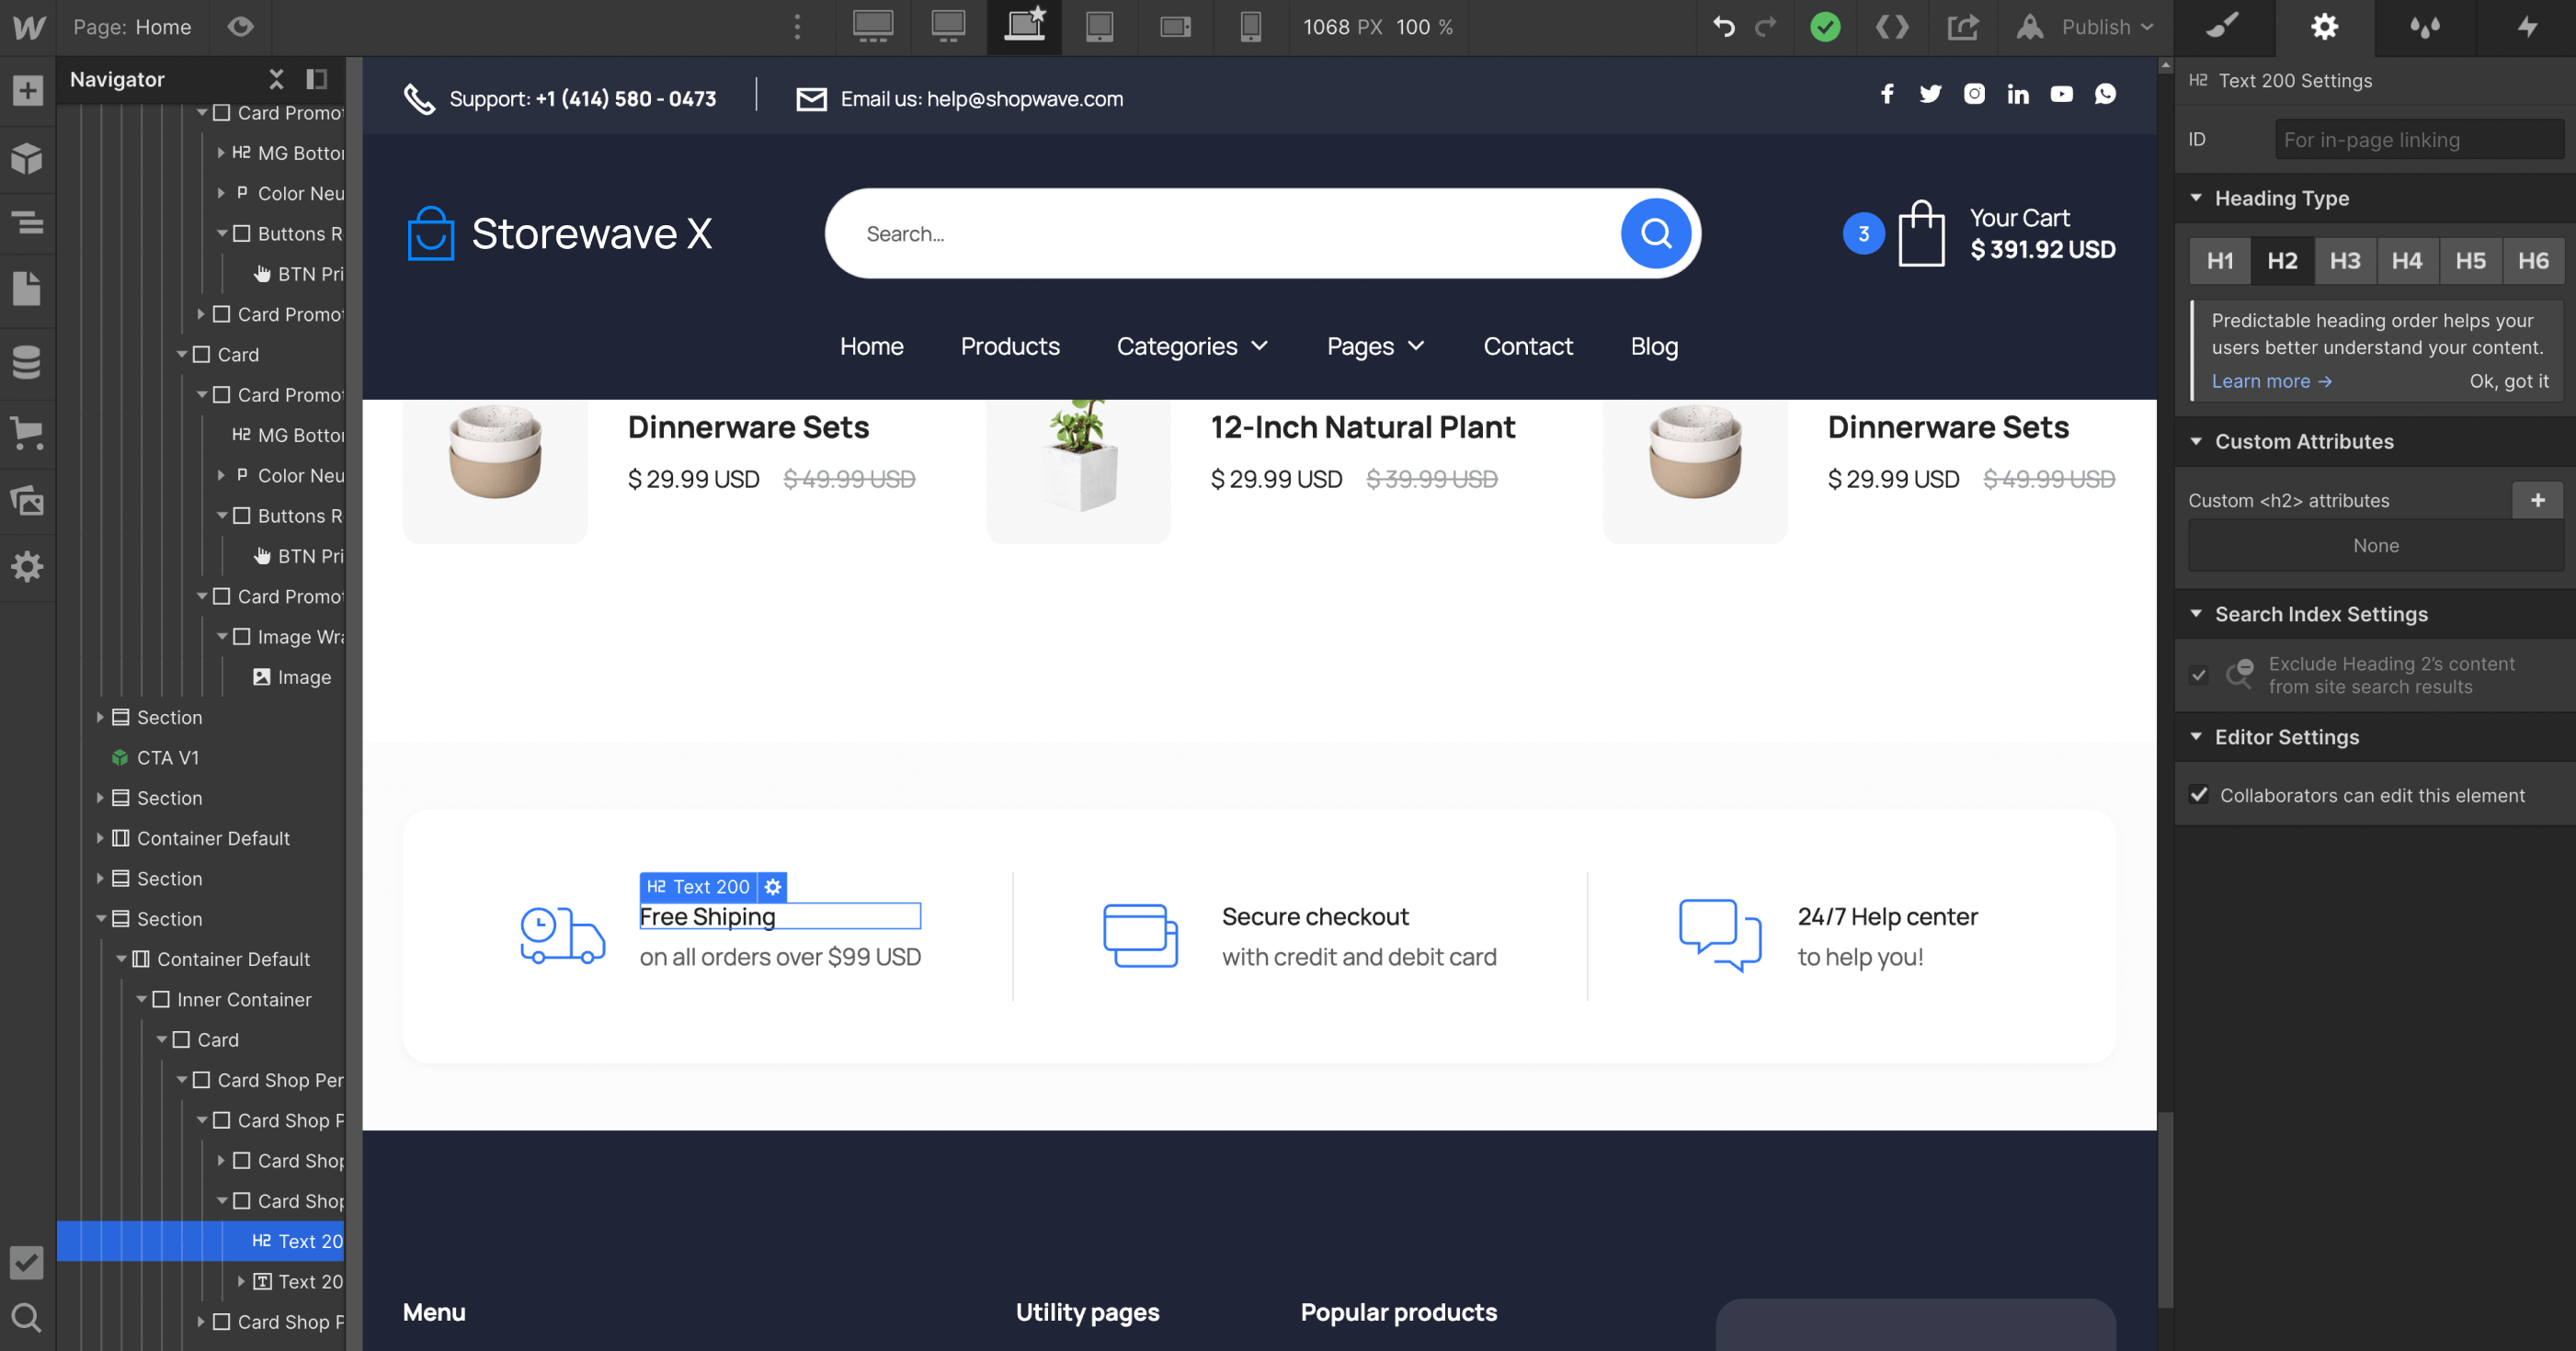This screenshot has width=2576, height=1351.
Task: Dismiss tip with Ok, got it
Action: click(x=2508, y=381)
